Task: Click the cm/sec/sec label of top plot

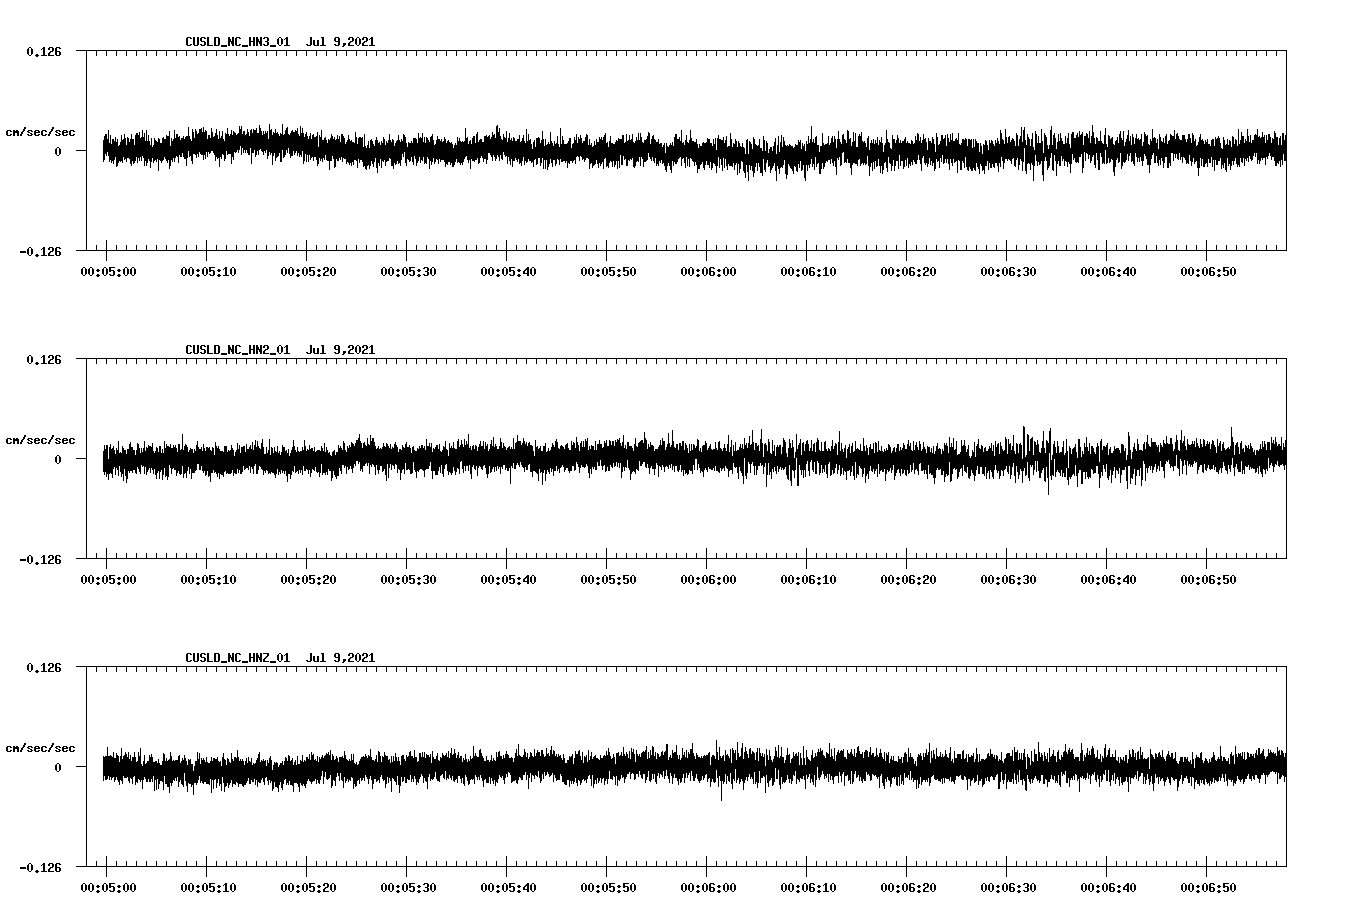Action: tap(40, 131)
